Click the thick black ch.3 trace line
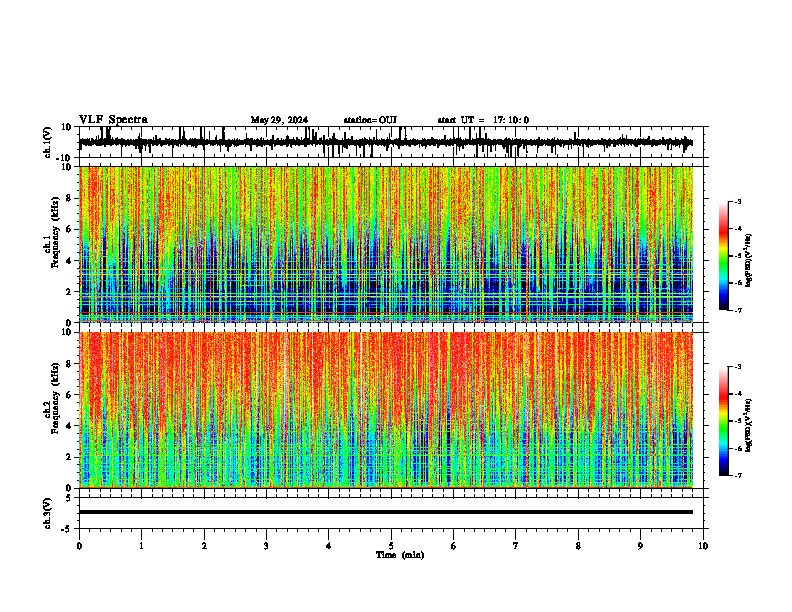The width and height of the screenshot is (792, 612). [x=386, y=512]
